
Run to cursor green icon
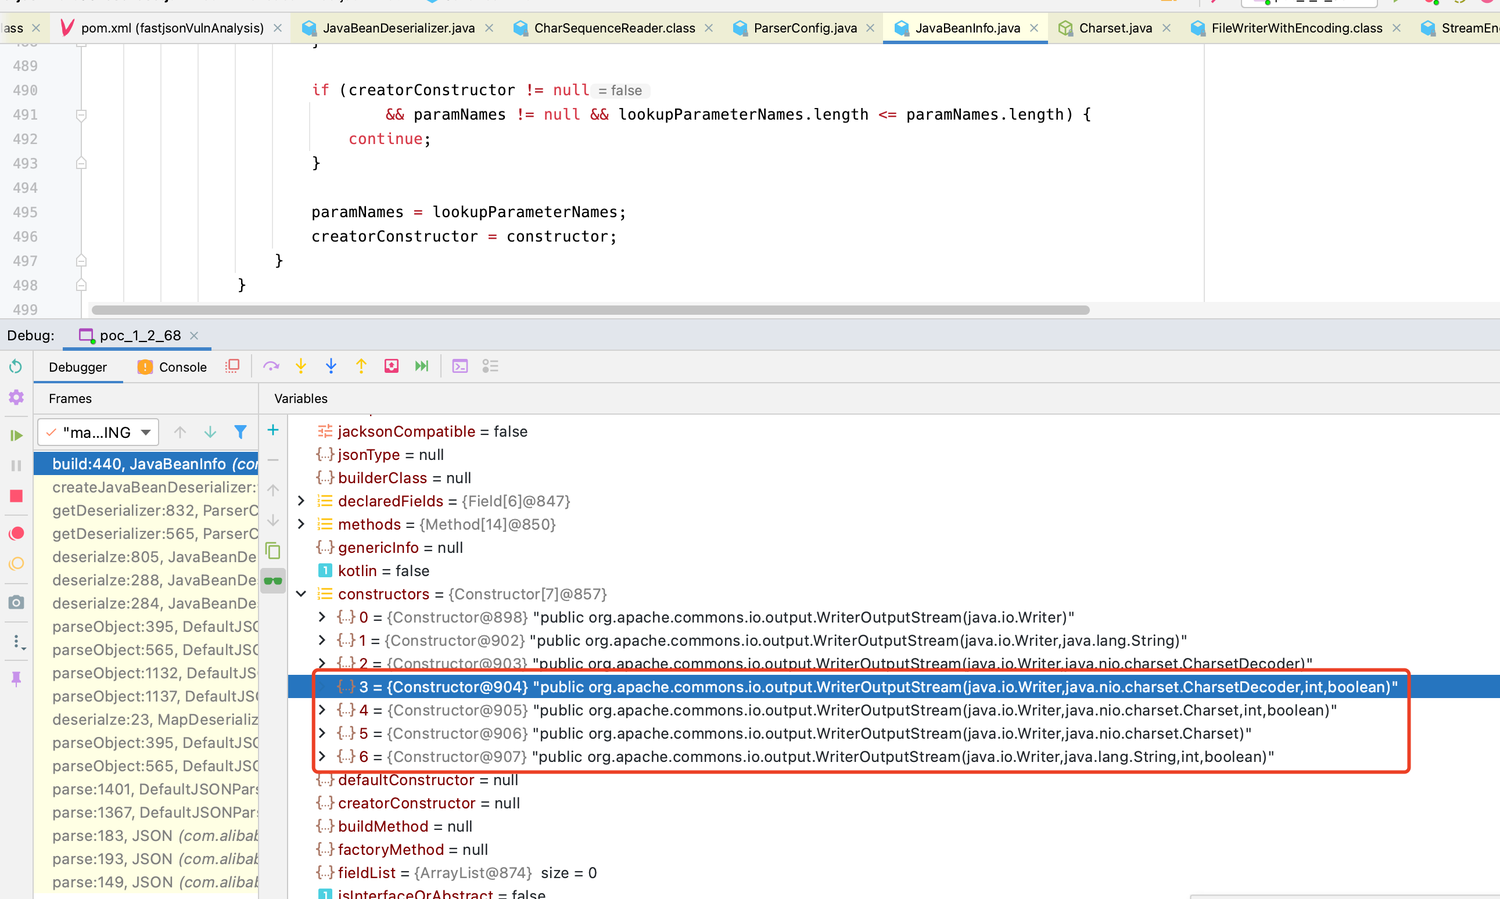[x=422, y=367]
